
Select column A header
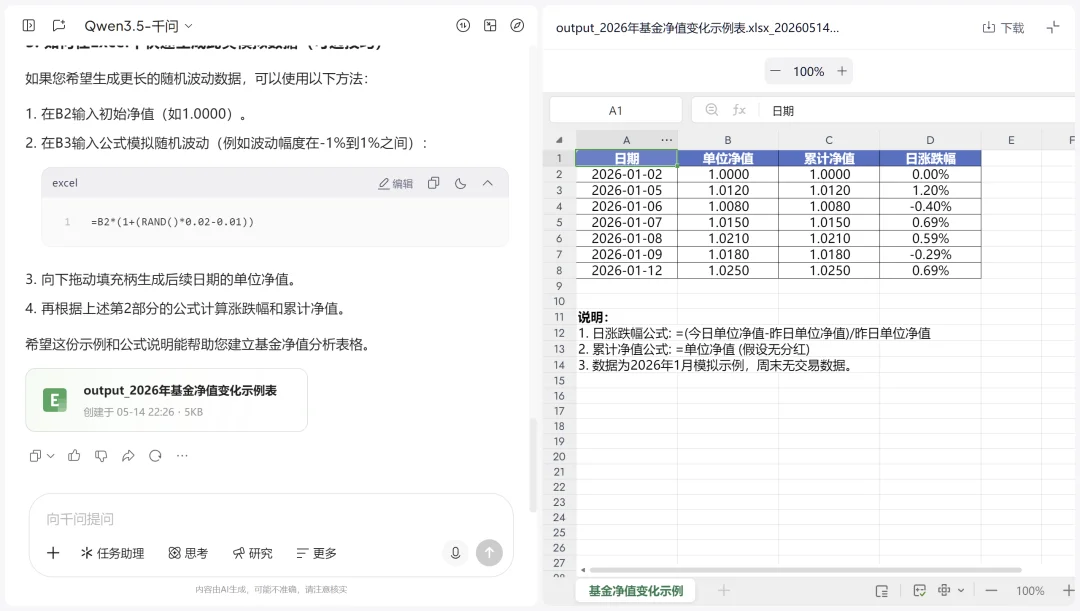coord(626,140)
